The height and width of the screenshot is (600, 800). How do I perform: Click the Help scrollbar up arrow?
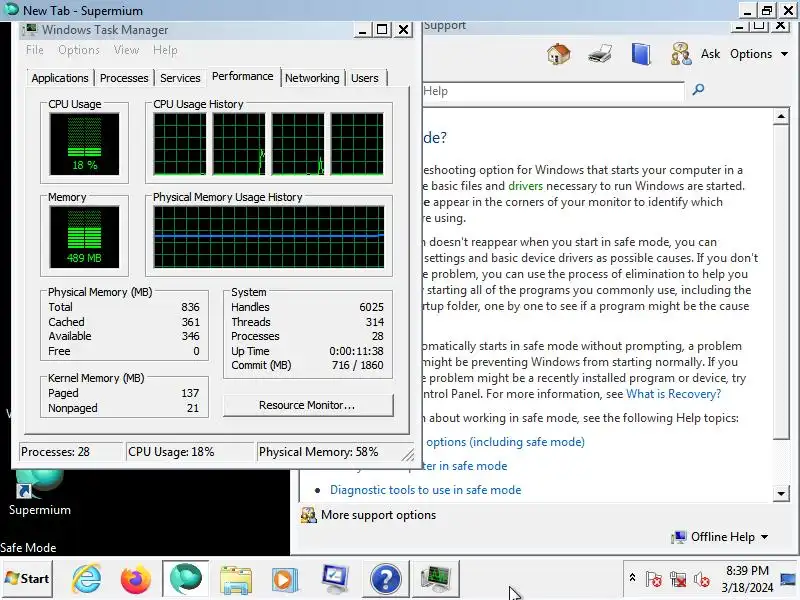point(781,116)
